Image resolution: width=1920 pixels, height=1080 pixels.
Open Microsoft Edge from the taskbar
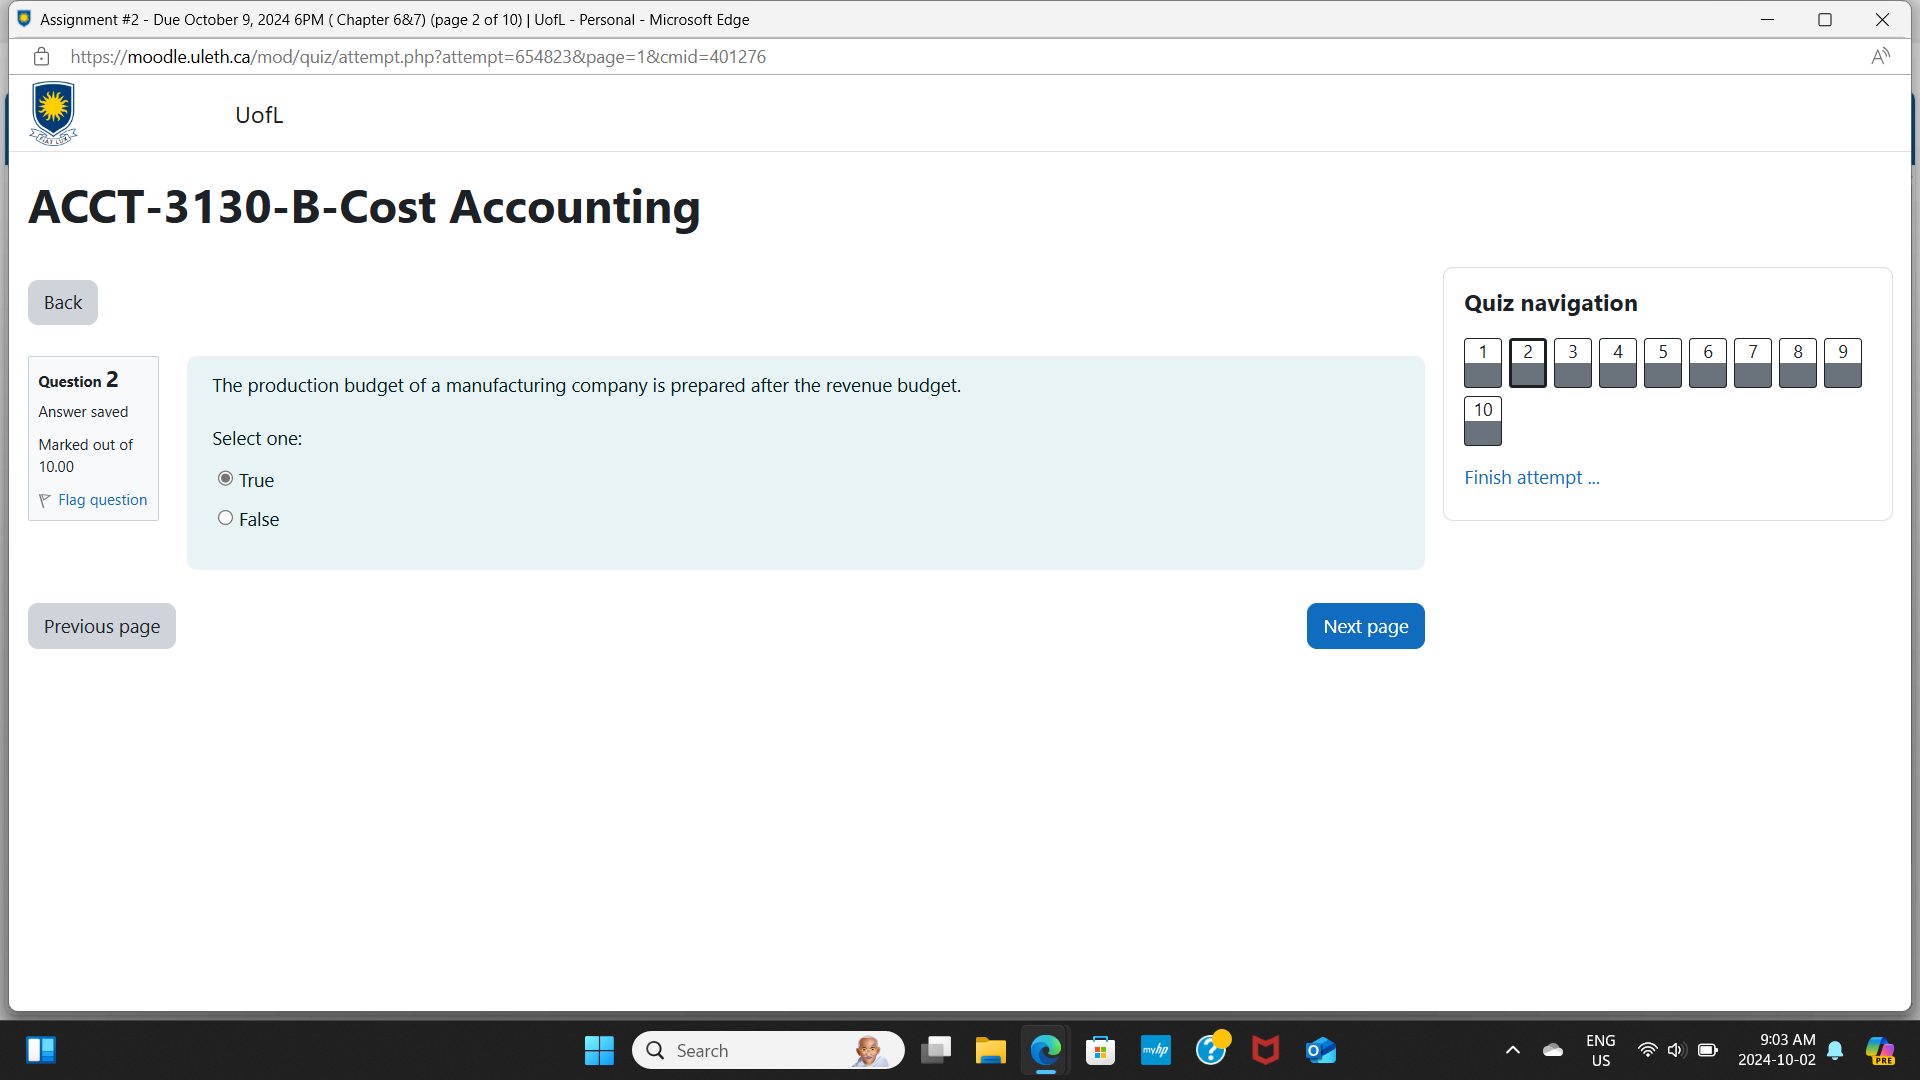coord(1045,1050)
